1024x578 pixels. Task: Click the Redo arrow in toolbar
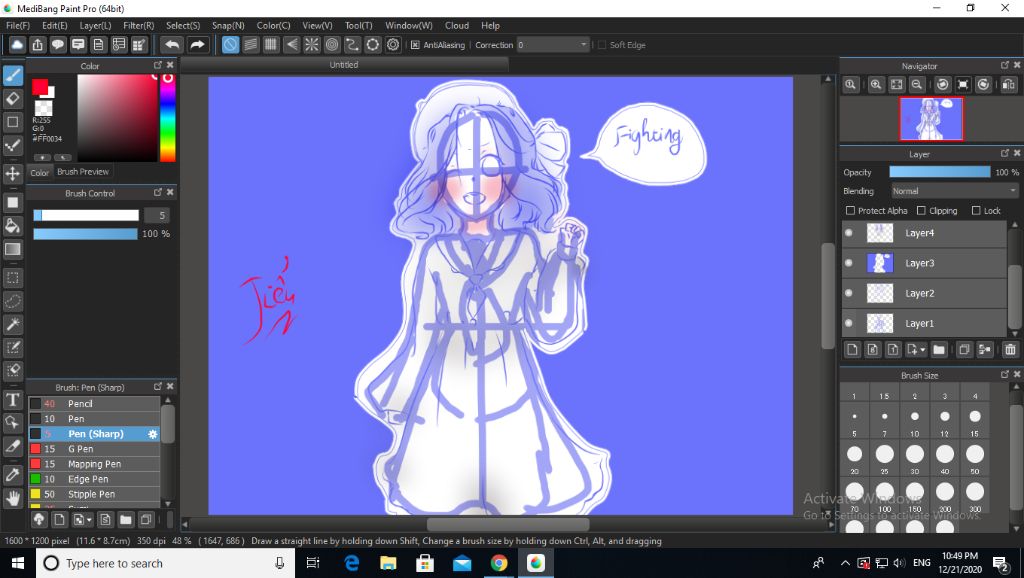tap(197, 44)
